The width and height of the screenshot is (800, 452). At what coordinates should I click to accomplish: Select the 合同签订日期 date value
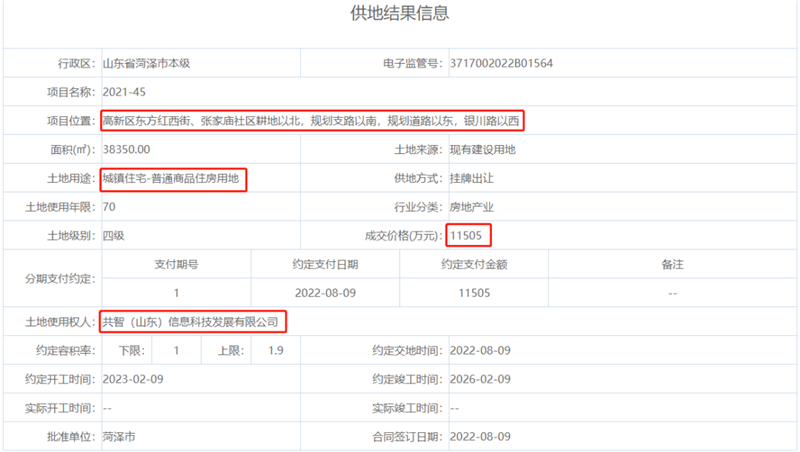tap(480, 437)
